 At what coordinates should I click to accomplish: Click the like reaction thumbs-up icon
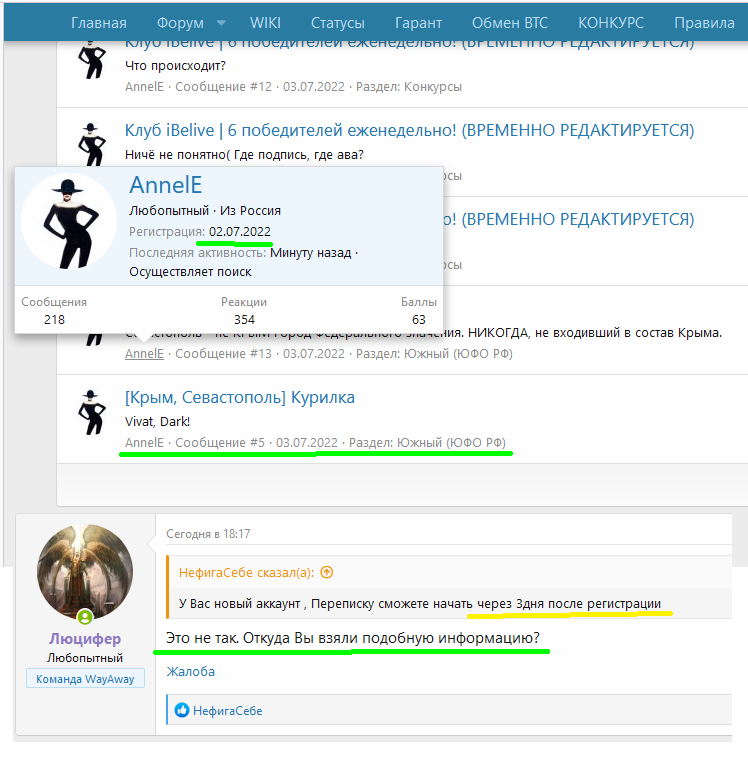pos(182,710)
